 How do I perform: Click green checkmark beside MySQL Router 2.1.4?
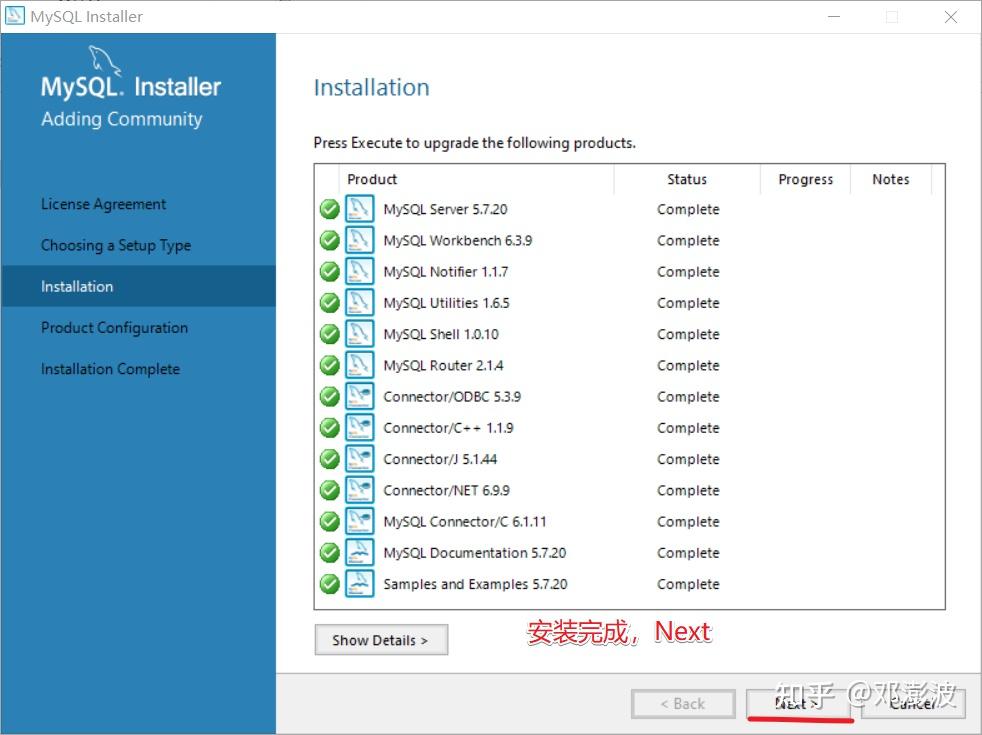pos(329,366)
